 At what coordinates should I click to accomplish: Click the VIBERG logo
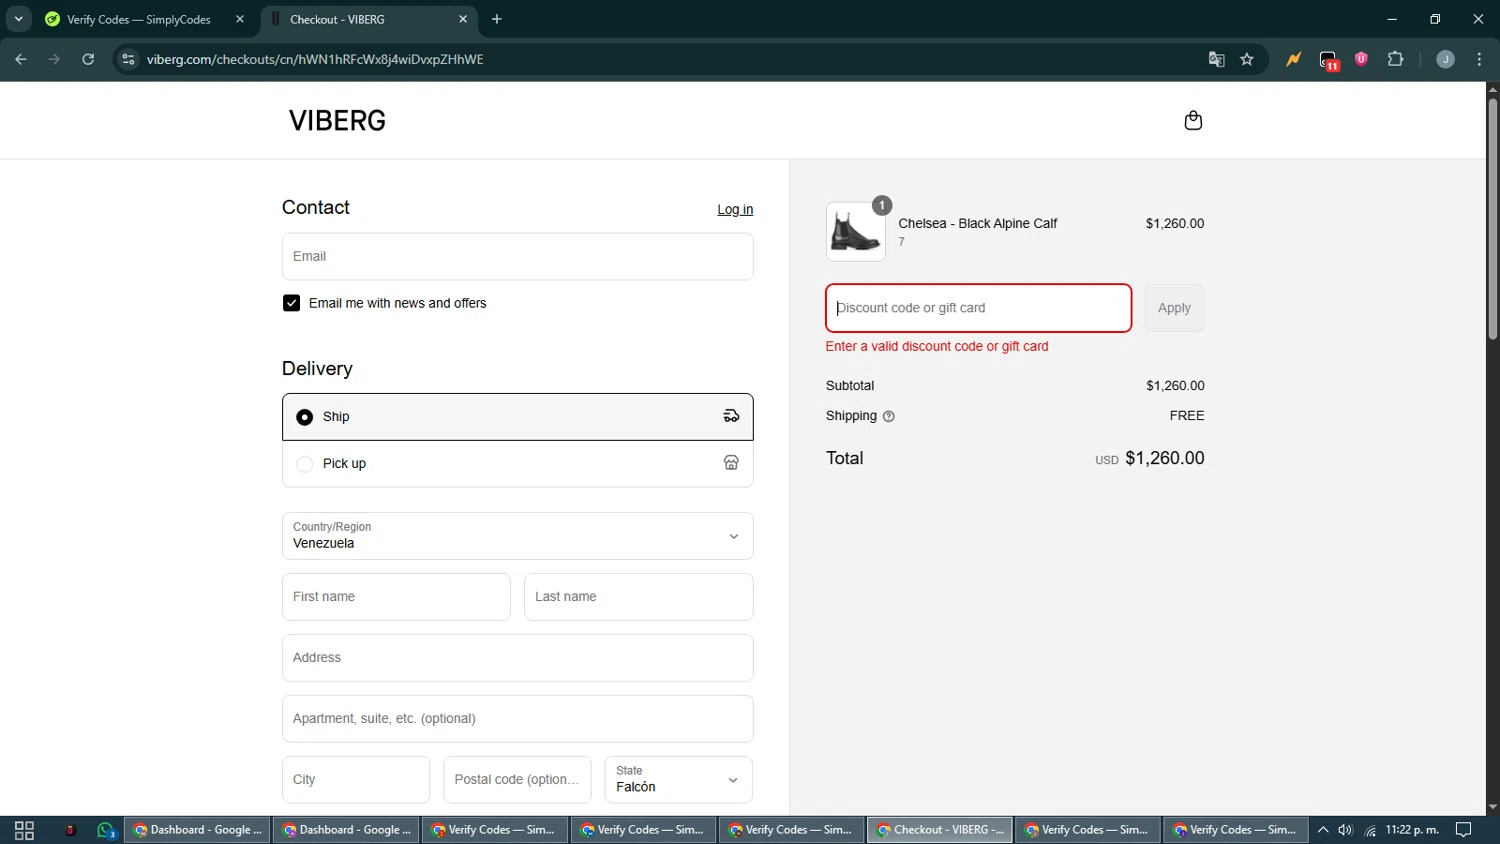[x=337, y=121]
